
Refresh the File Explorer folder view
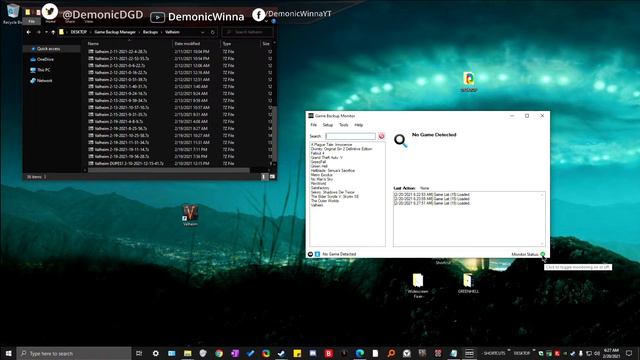213,32
